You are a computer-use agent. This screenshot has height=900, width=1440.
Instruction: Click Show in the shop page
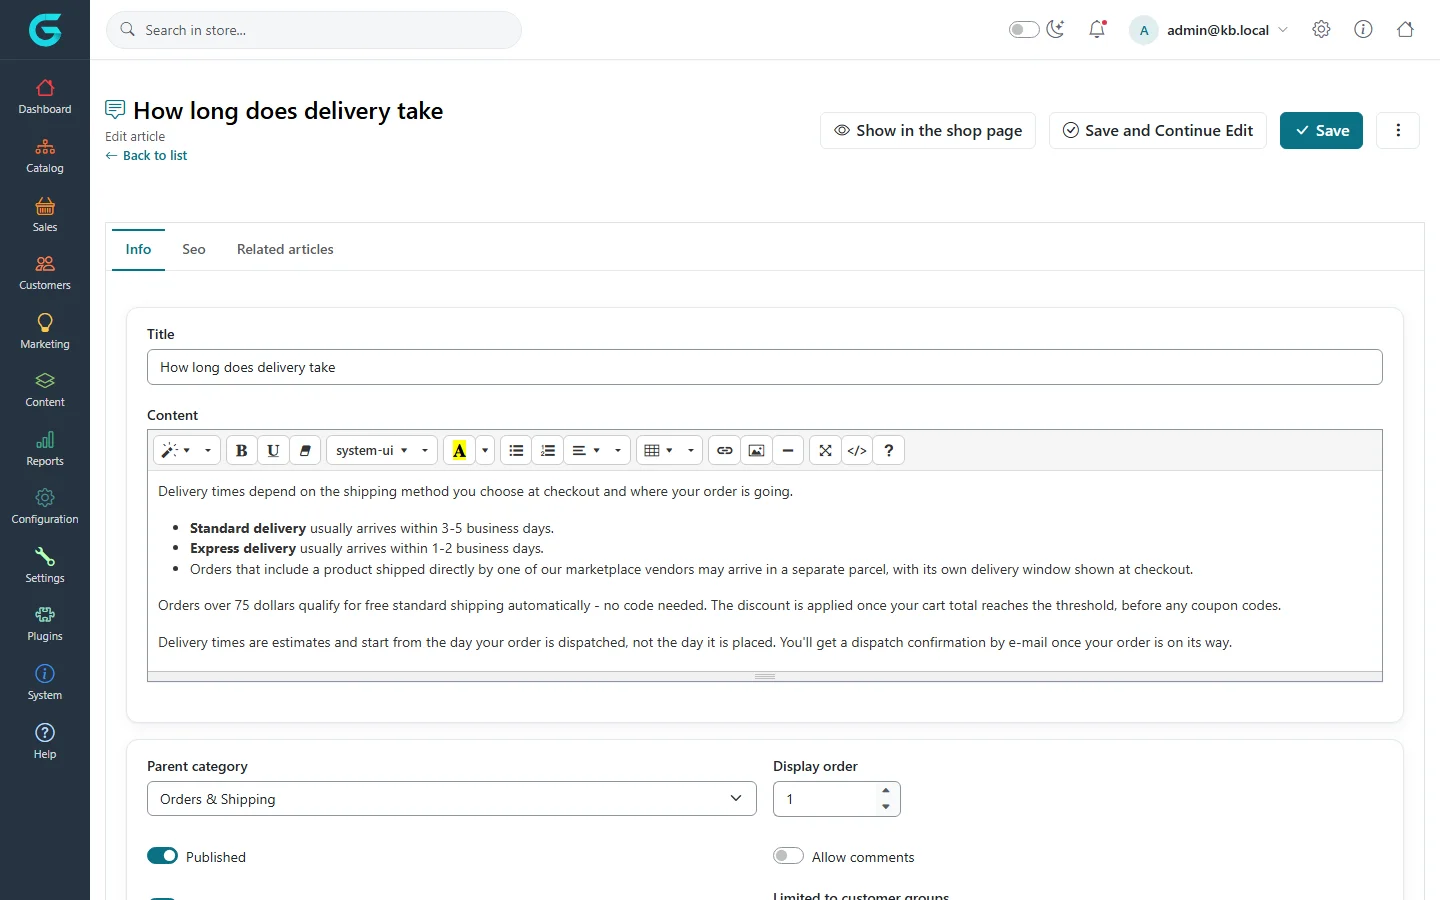pyautogui.click(x=928, y=131)
